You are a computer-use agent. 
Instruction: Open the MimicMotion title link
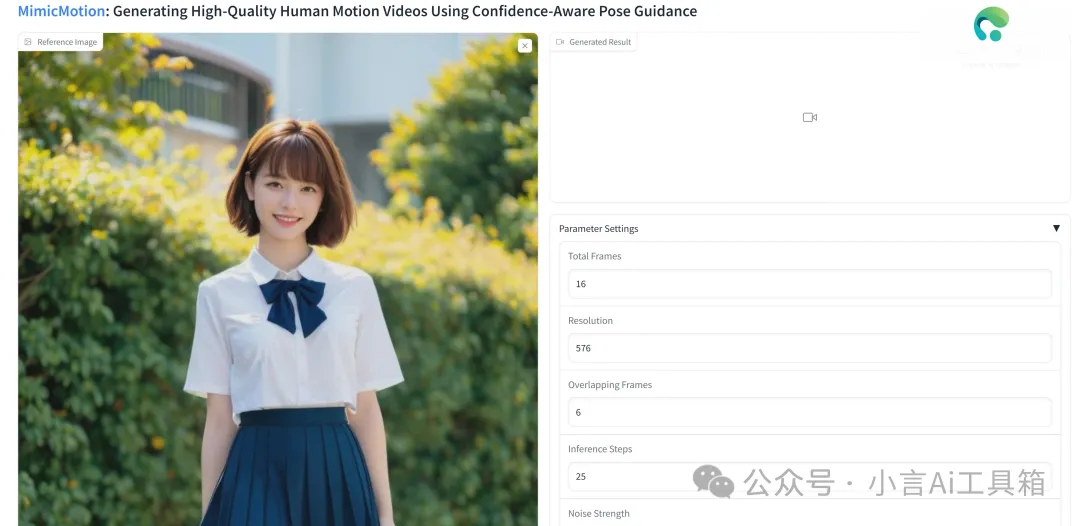click(x=62, y=11)
